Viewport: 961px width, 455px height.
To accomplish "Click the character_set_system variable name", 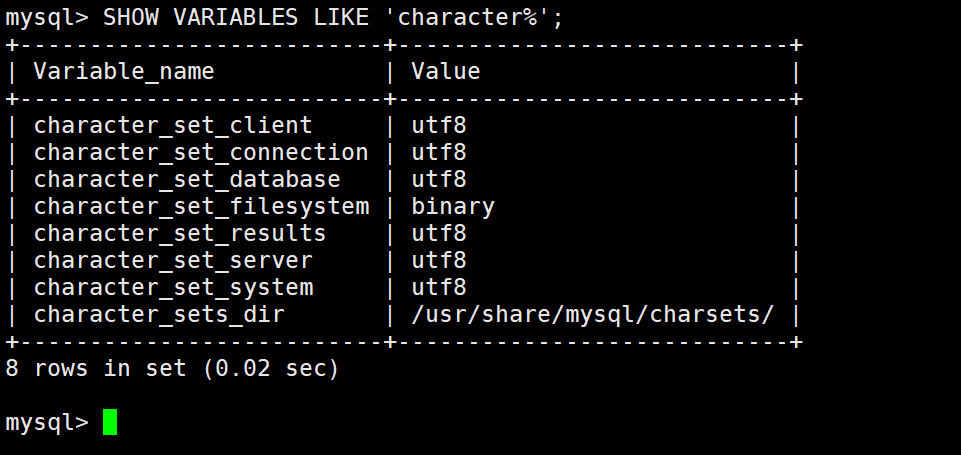I will pyautogui.click(x=173, y=287).
